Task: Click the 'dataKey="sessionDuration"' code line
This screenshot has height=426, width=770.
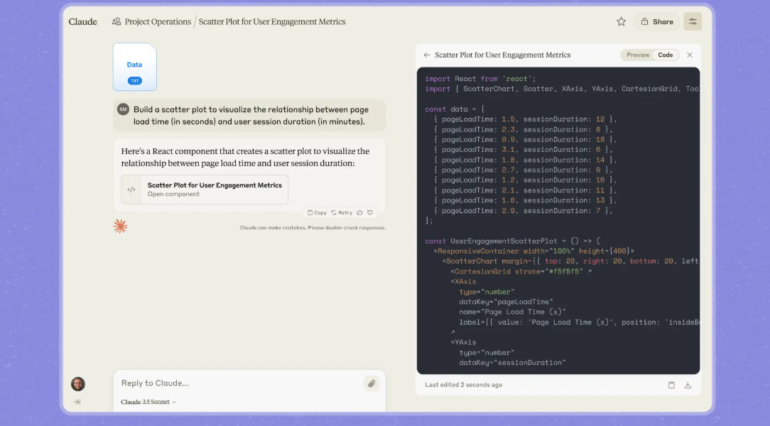Action: (x=512, y=363)
